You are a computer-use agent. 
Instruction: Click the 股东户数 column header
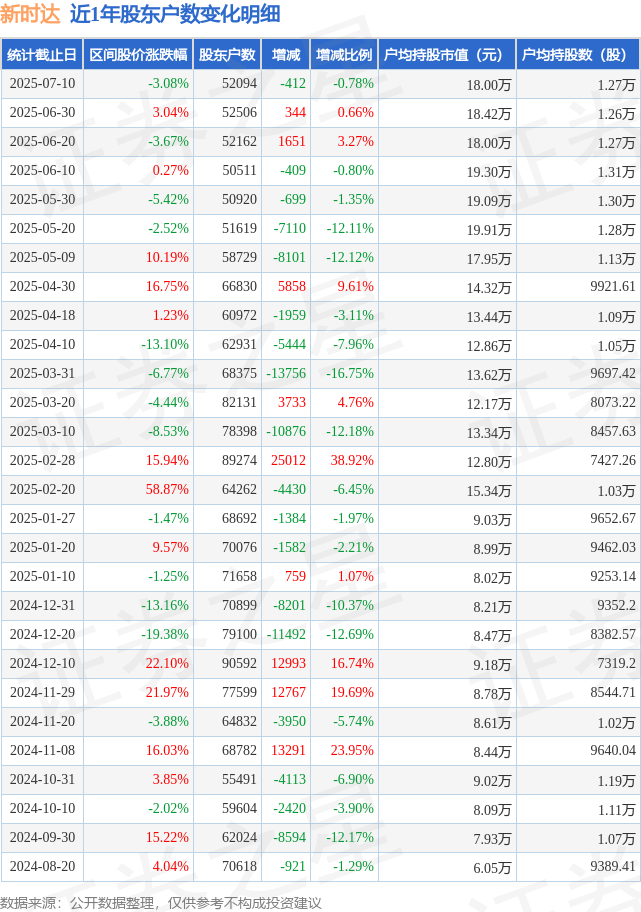pyautogui.click(x=227, y=55)
